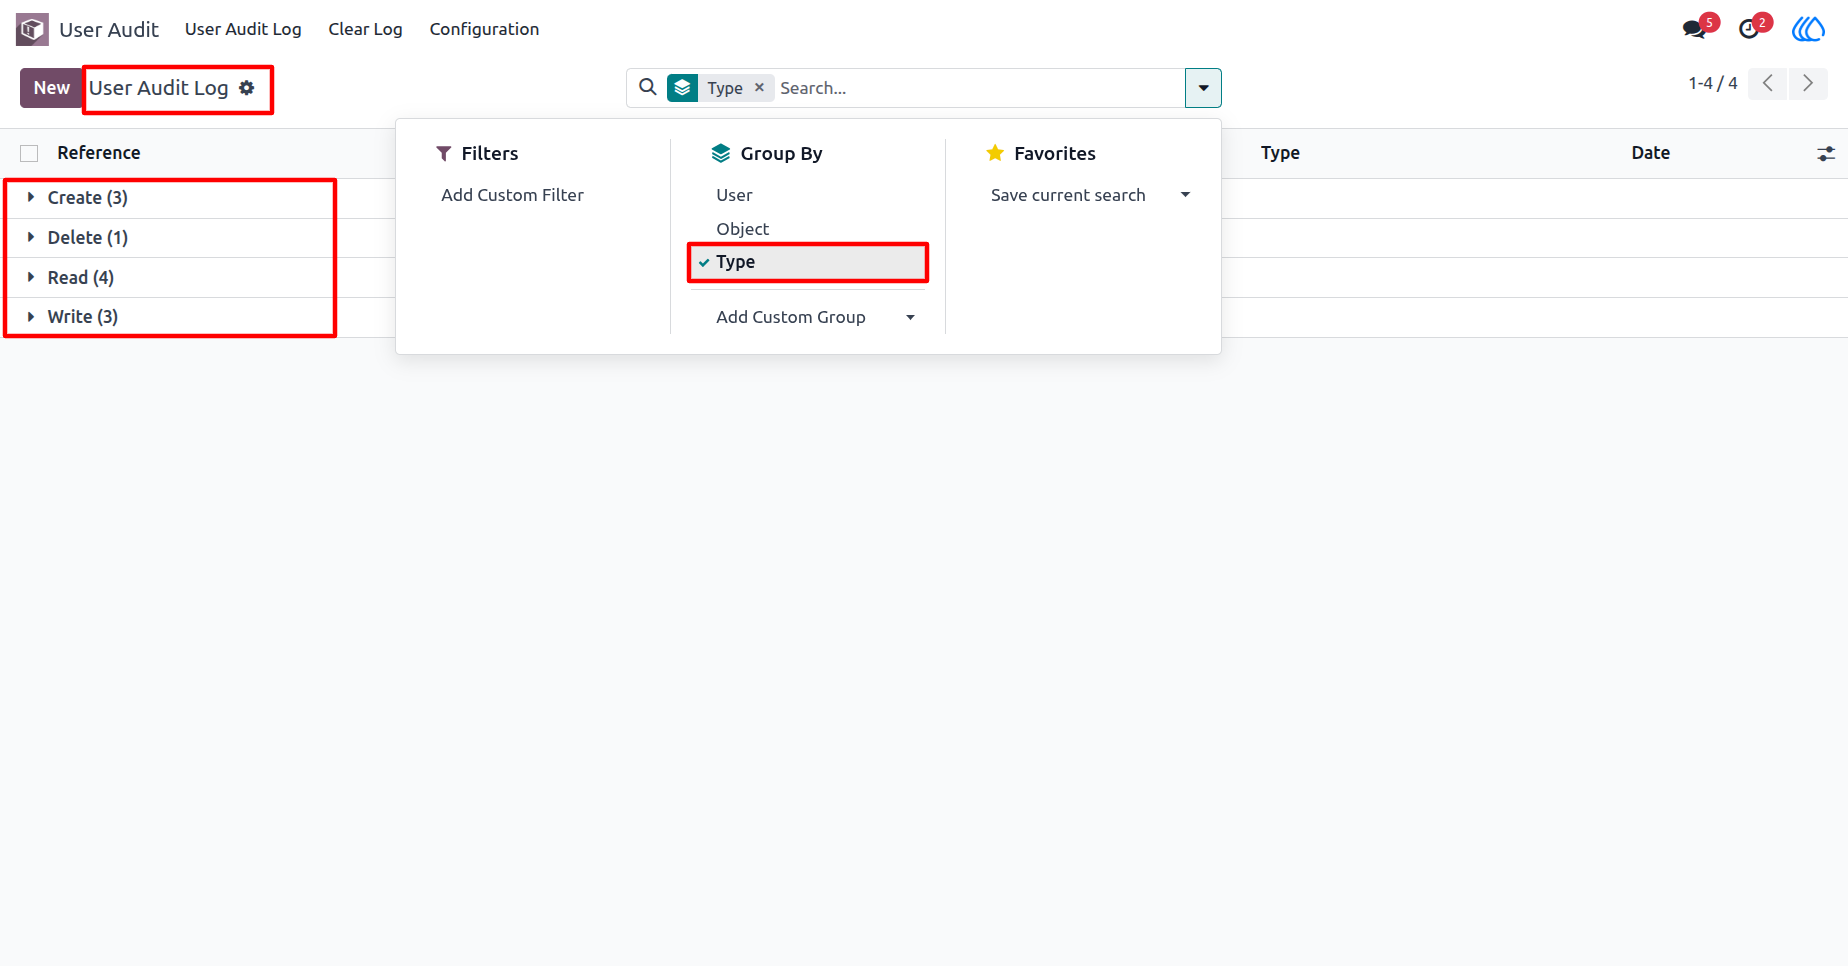
Task: Go to previous page arrow
Action: [1768, 83]
